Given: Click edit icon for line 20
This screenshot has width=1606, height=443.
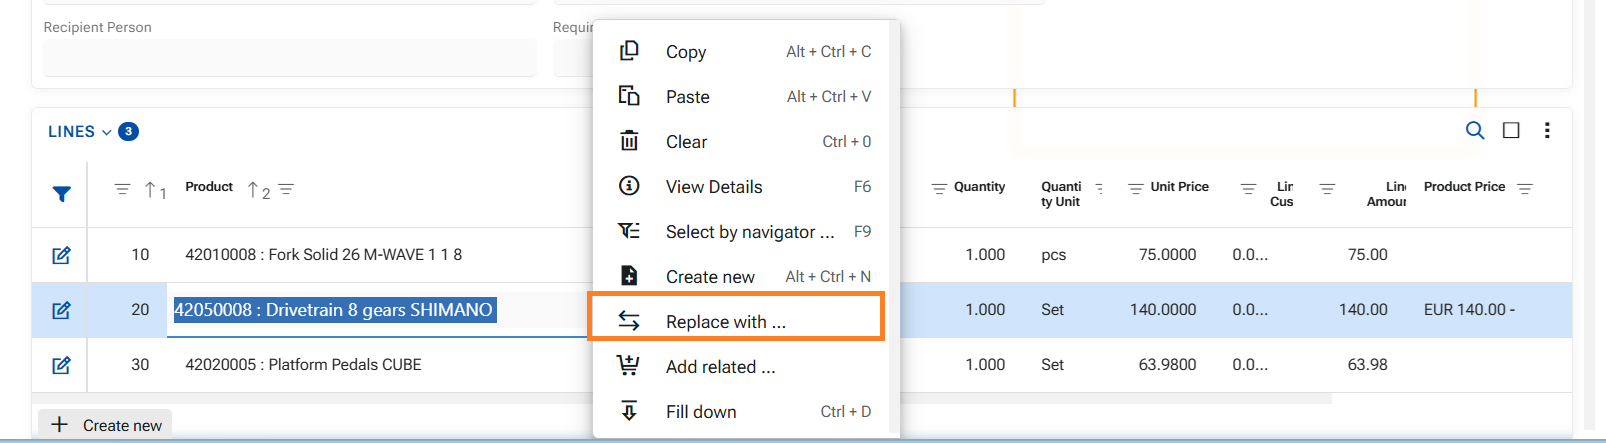Looking at the screenshot, I should pyautogui.click(x=61, y=310).
